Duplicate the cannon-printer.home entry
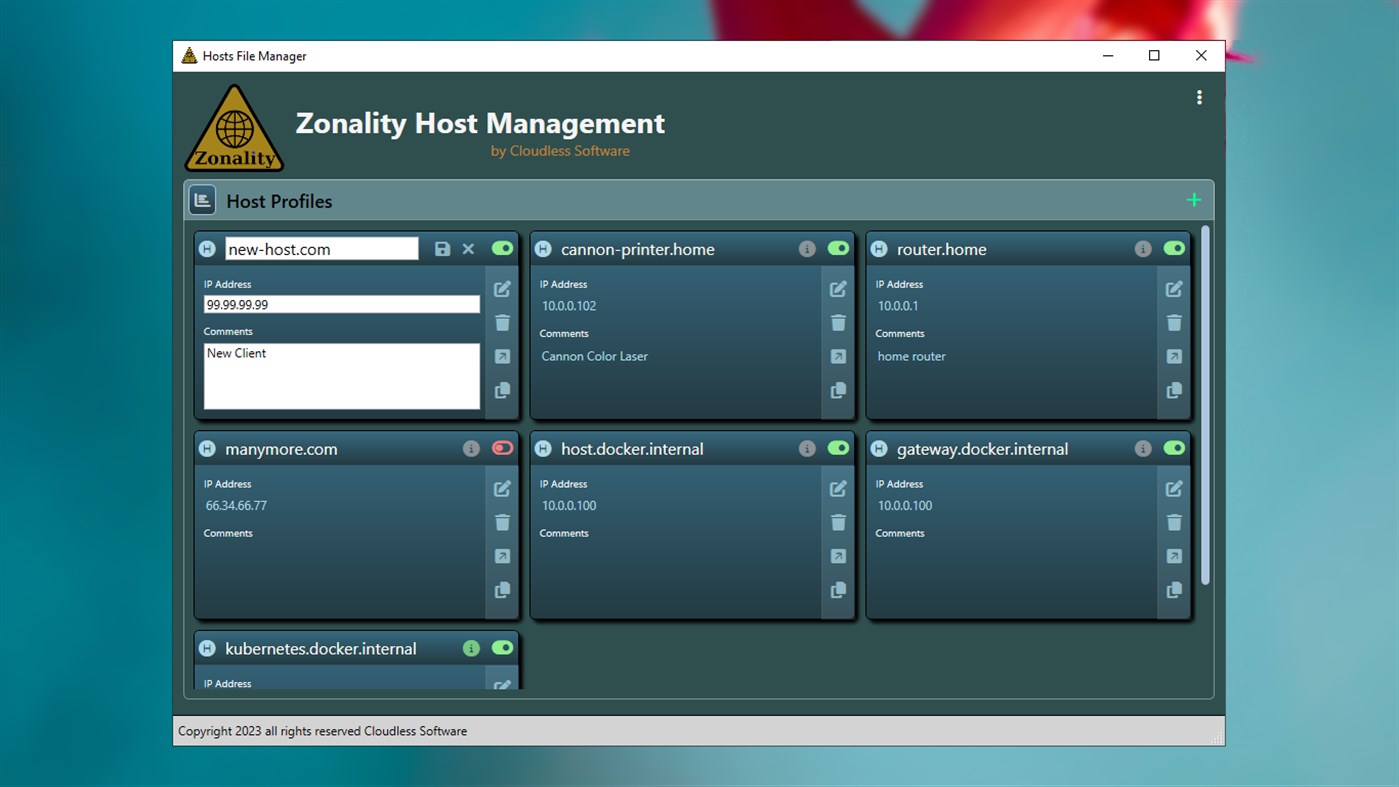 pos(838,390)
